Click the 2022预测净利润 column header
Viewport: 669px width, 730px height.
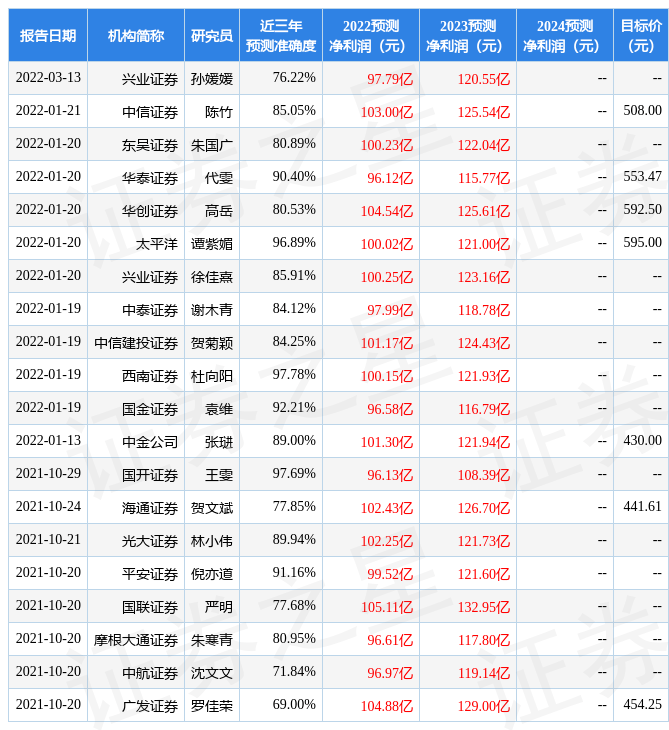pyautogui.click(x=371, y=35)
